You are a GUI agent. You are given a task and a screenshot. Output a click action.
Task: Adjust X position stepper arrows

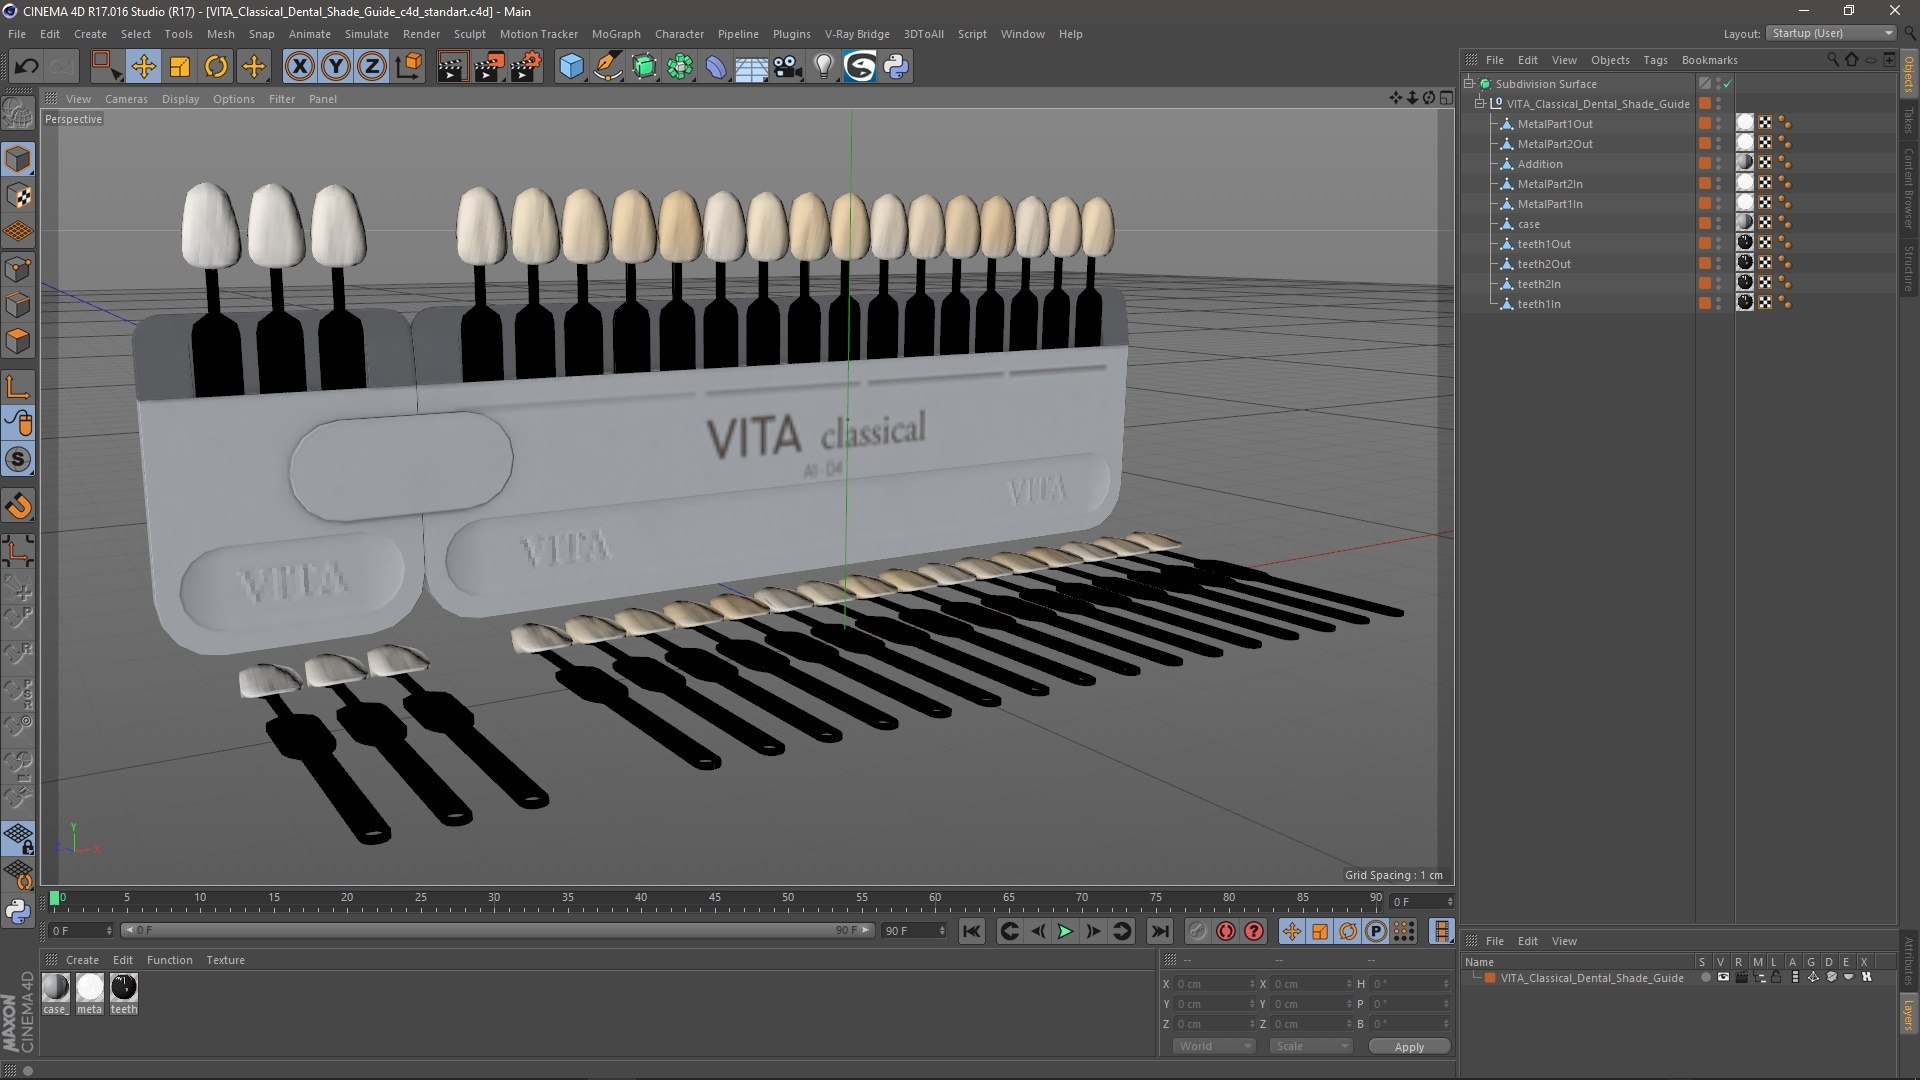(x=1252, y=984)
